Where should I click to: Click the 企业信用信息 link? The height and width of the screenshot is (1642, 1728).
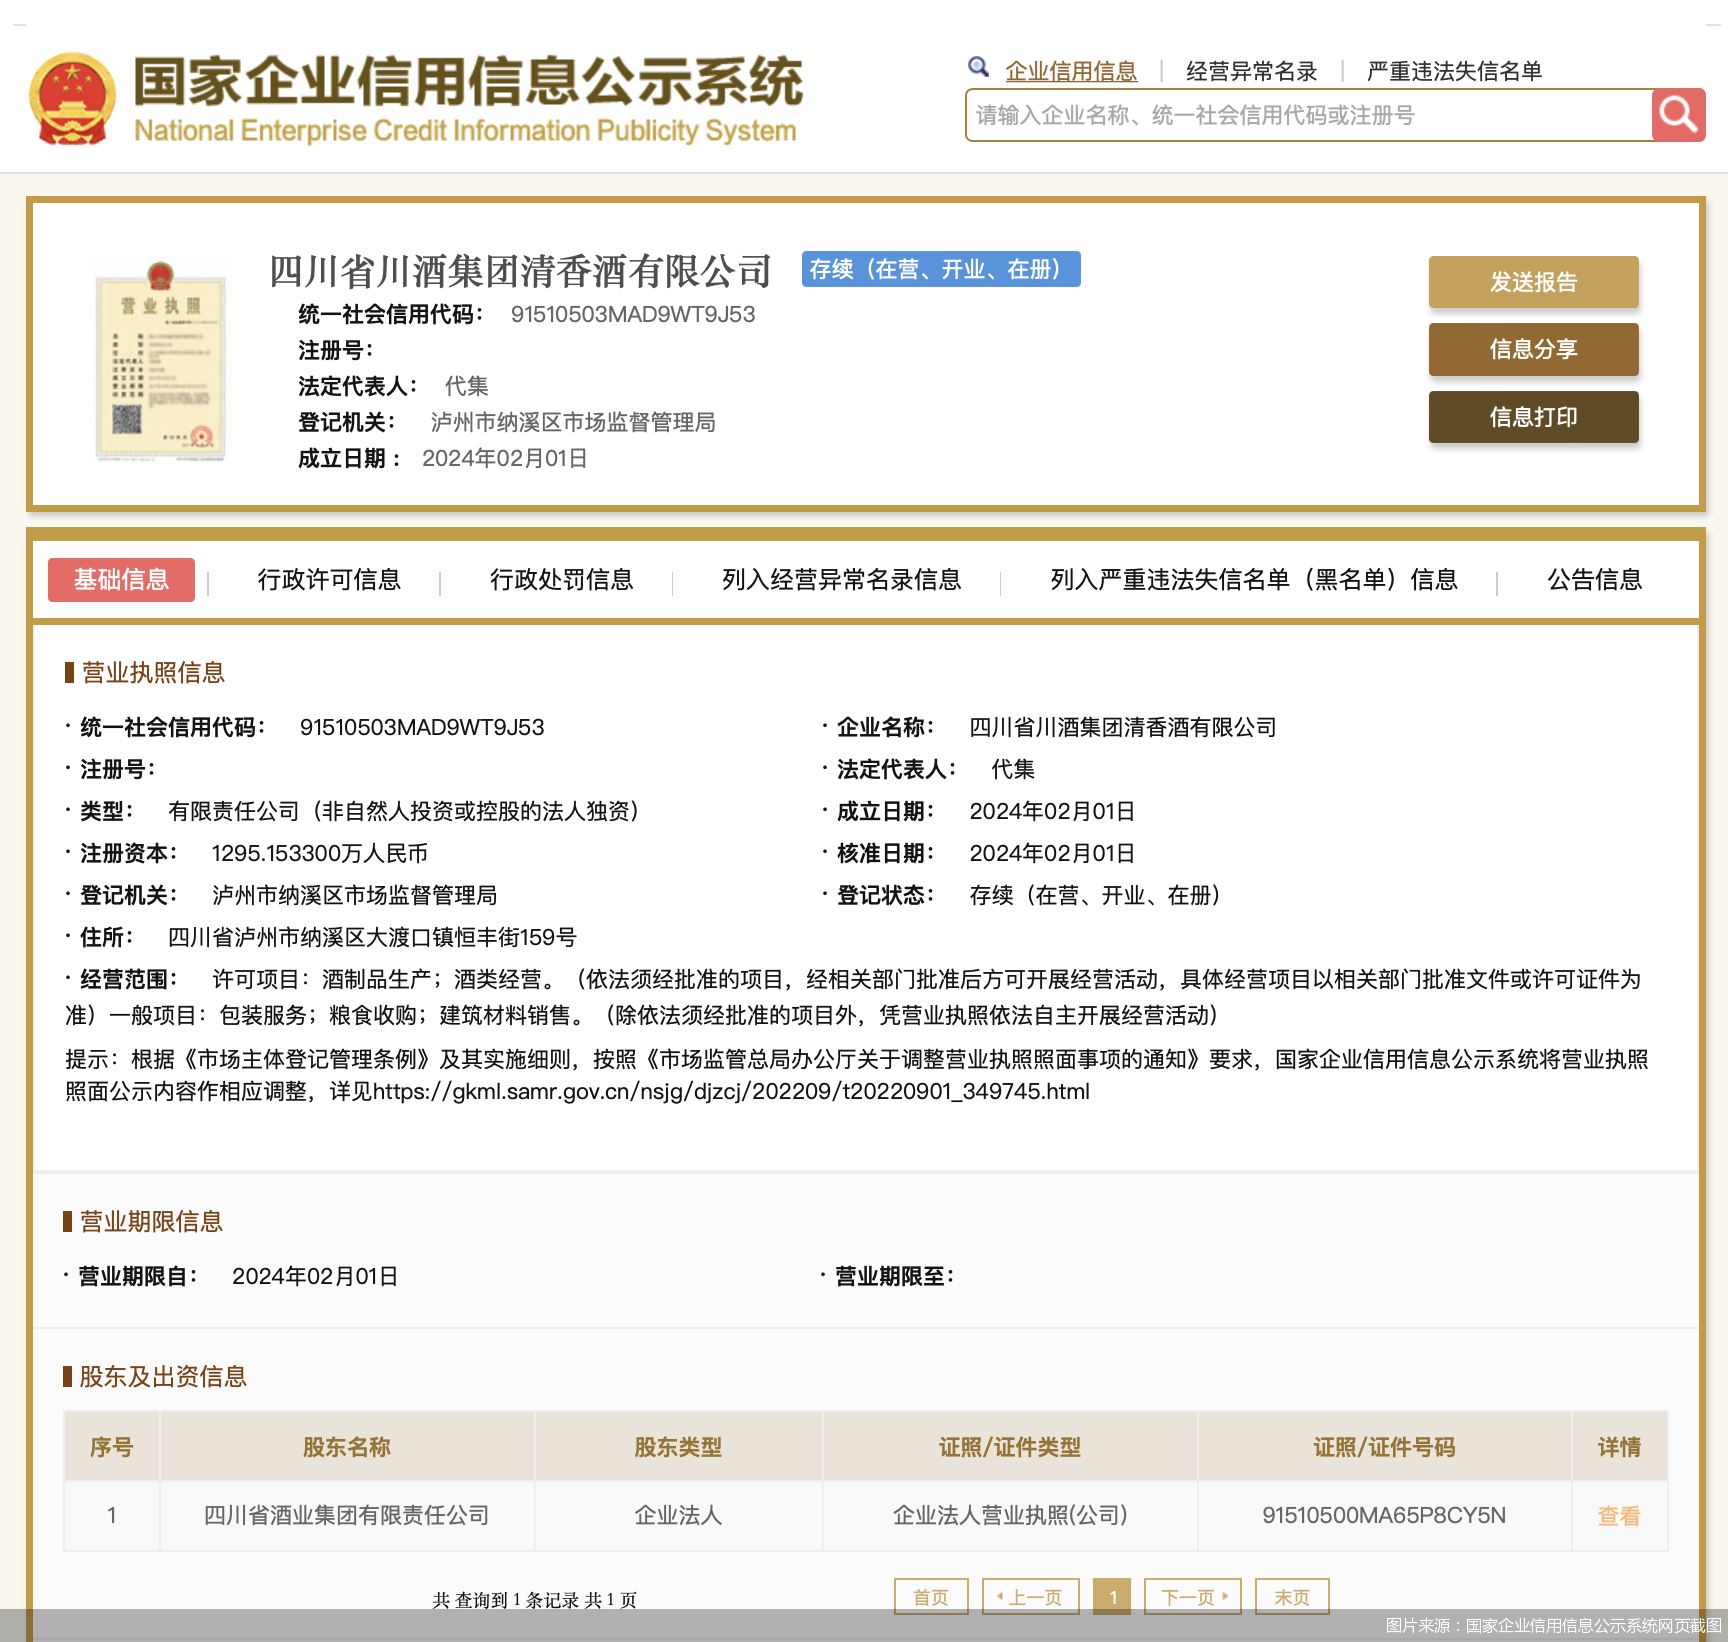[1071, 71]
